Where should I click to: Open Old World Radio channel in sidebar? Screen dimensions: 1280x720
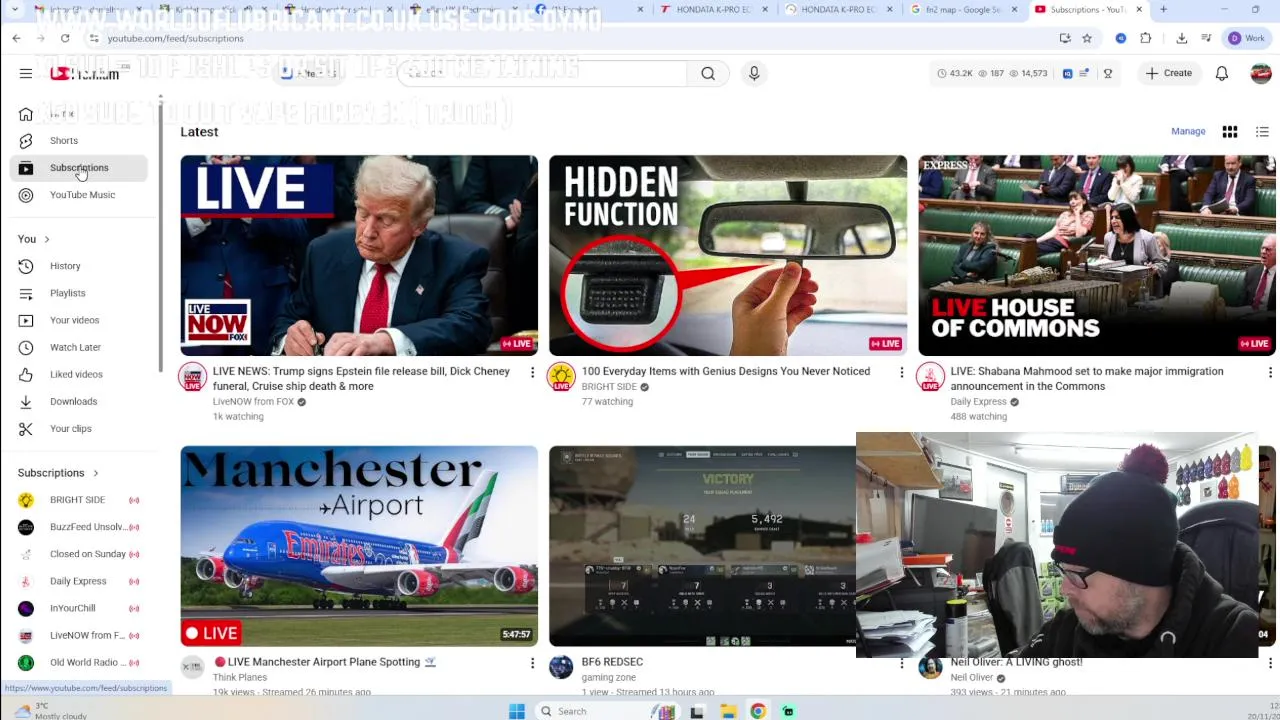click(x=80, y=662)
